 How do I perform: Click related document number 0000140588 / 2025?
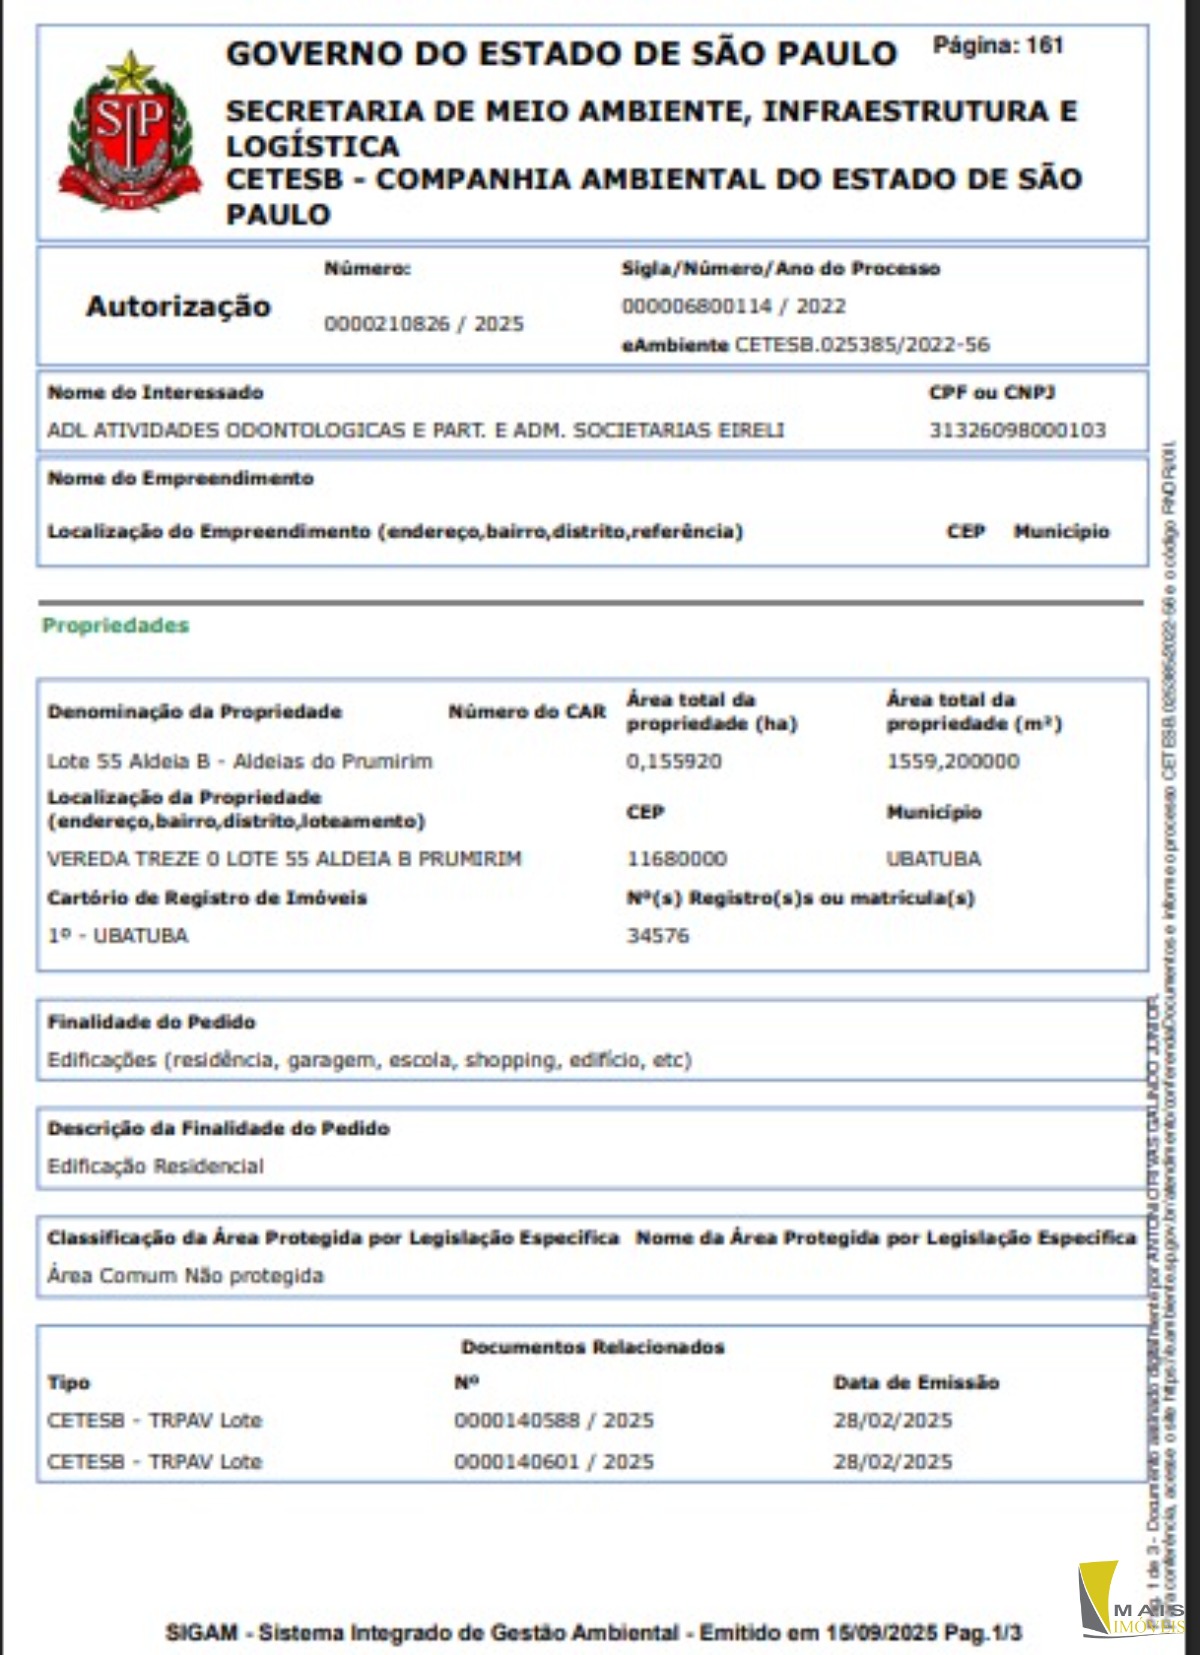pos(554,1421)
